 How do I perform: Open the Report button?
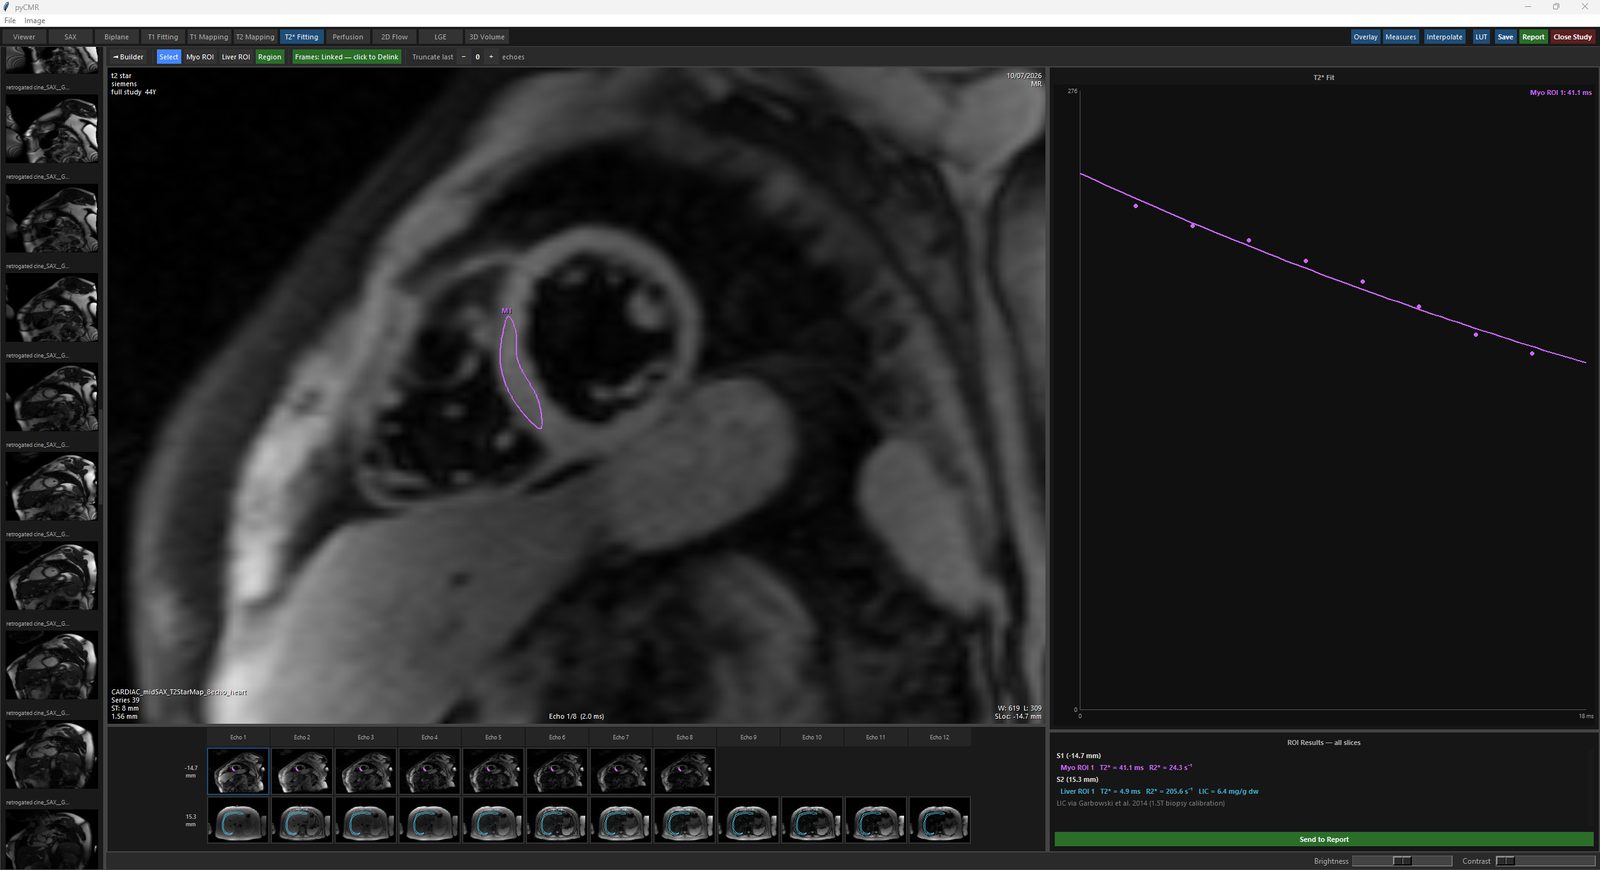[1533, 37]
